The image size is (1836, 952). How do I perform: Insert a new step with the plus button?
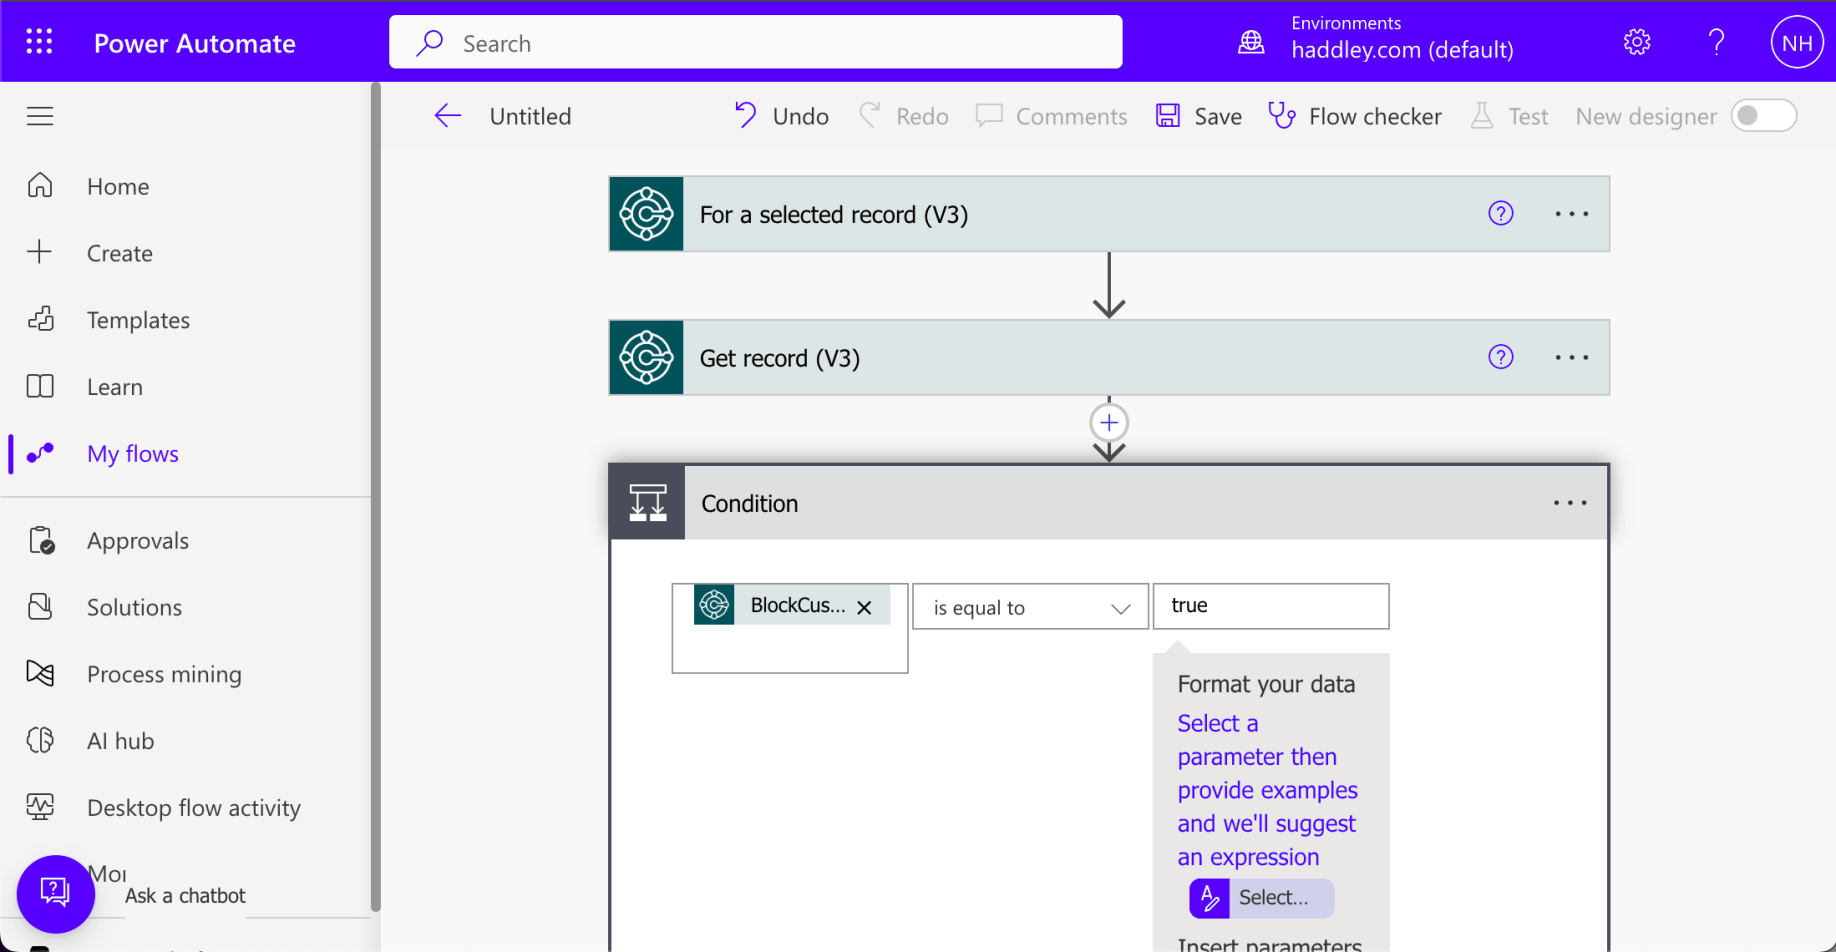tap(1109, 423)
